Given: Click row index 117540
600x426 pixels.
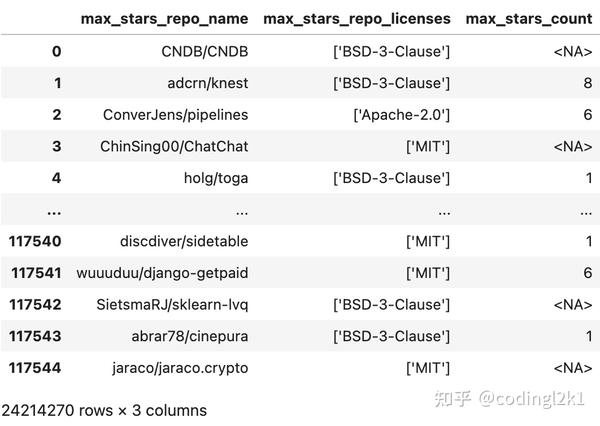Looking at the screenshot, I should 35,241.
